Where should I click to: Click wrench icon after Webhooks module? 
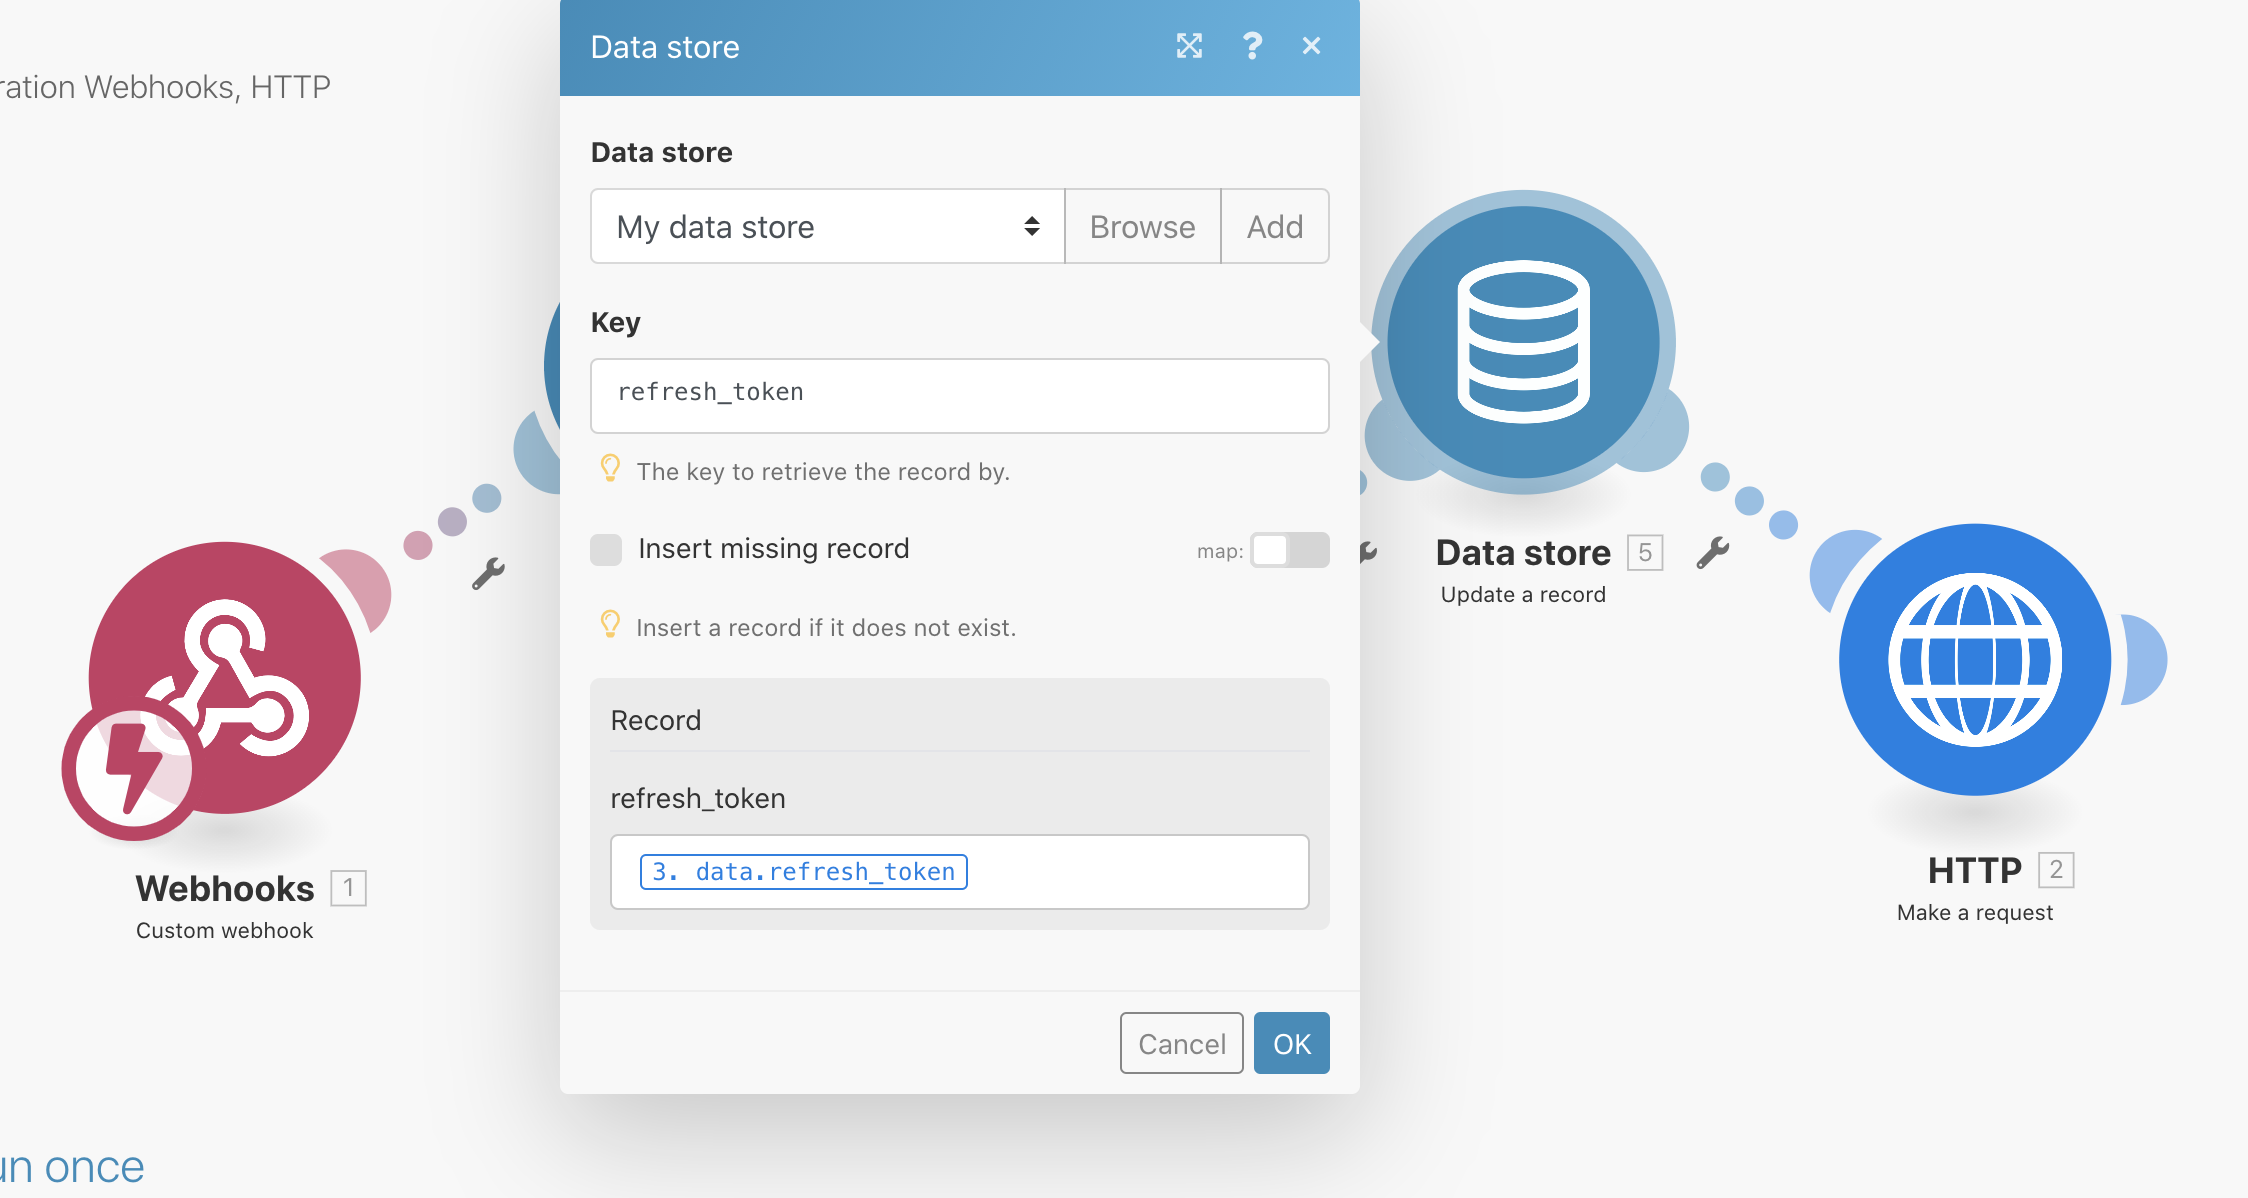click(488, 573)
